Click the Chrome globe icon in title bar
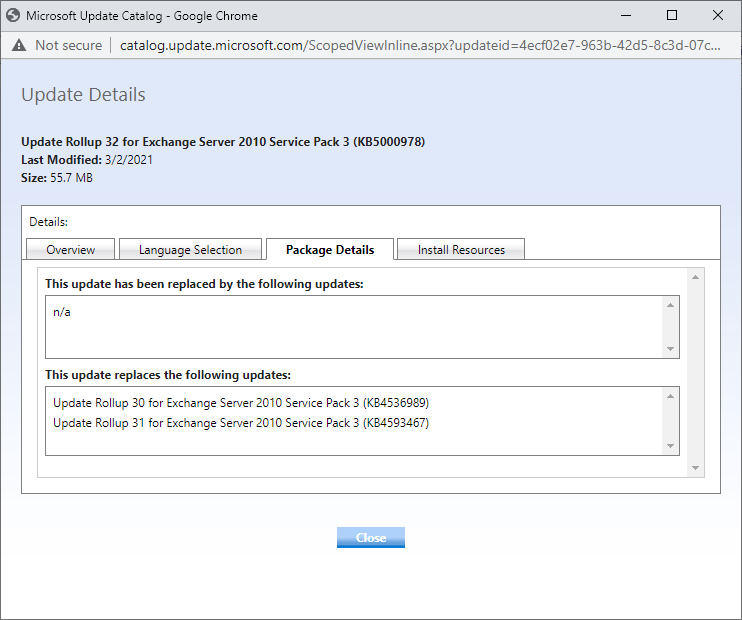Screen dimensions: 742x620 [x=13, y=16]
